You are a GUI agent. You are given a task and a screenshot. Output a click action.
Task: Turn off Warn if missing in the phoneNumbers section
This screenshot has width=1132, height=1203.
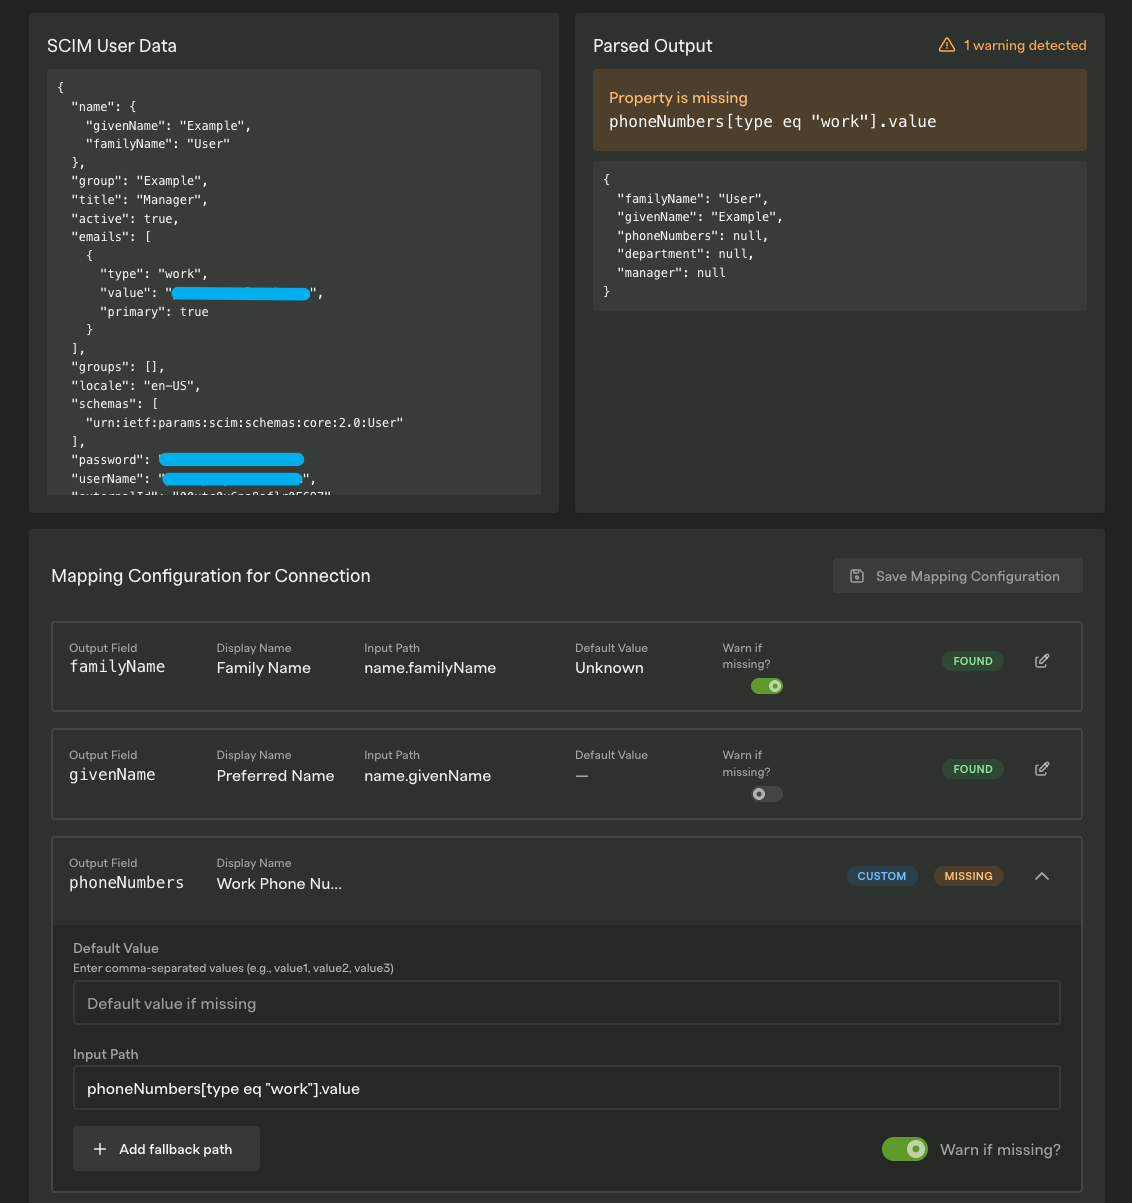(x=905, y=1149)
